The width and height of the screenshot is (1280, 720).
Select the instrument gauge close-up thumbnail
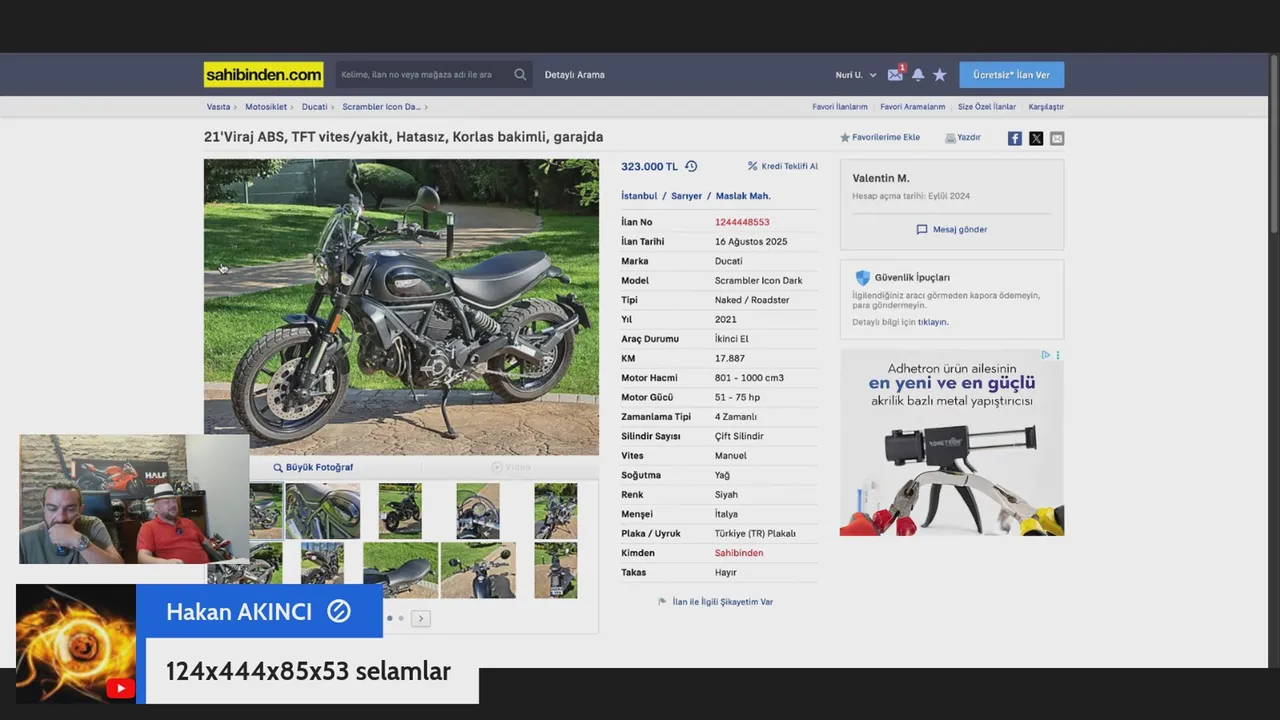point(478,511)
